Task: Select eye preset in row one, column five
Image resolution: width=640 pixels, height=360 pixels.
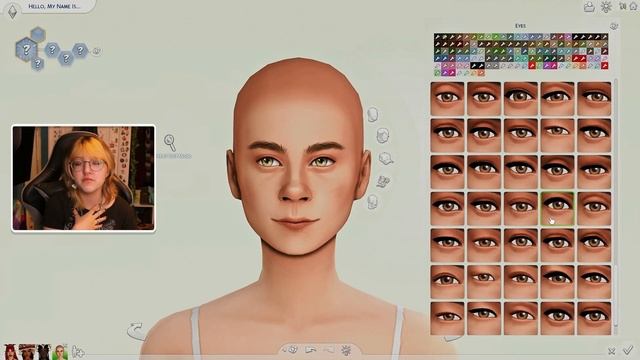Action: (x=594, y=98)
